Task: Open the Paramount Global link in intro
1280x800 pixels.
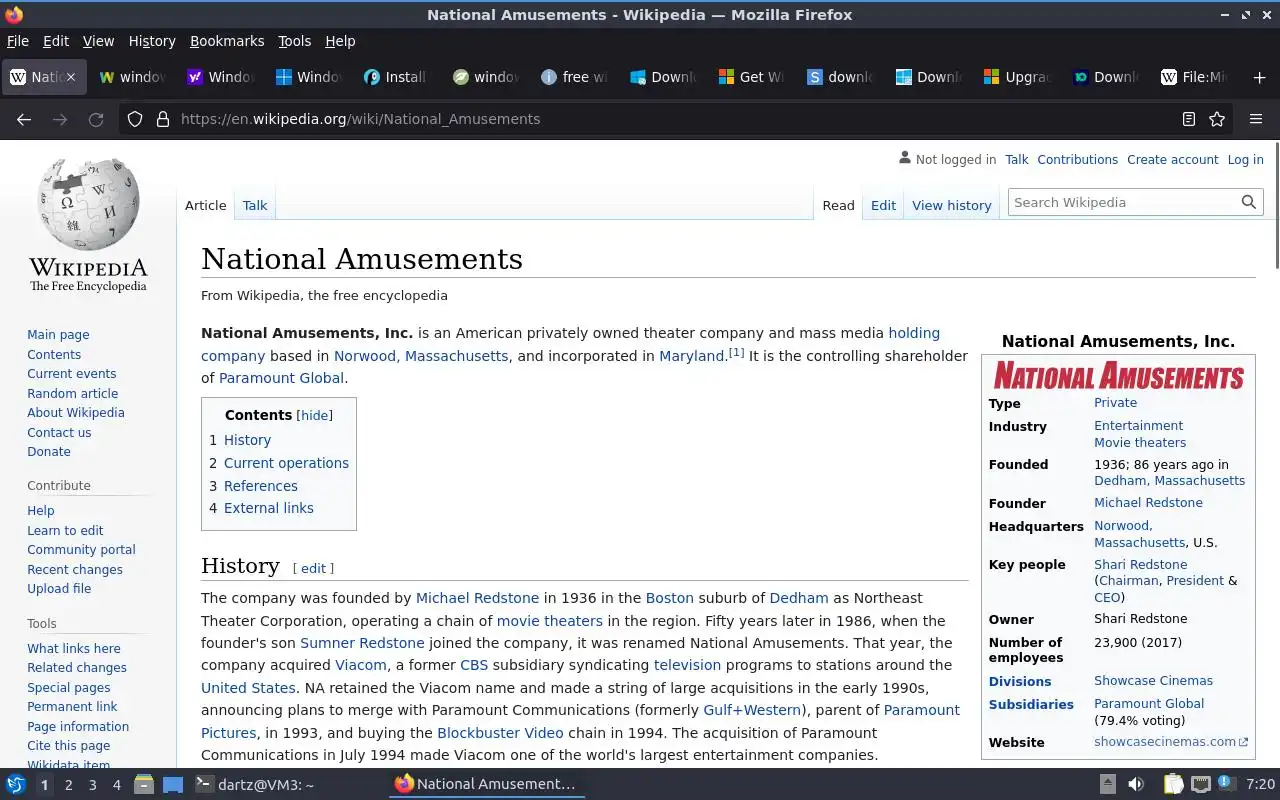Action: (x=281, y=378)
